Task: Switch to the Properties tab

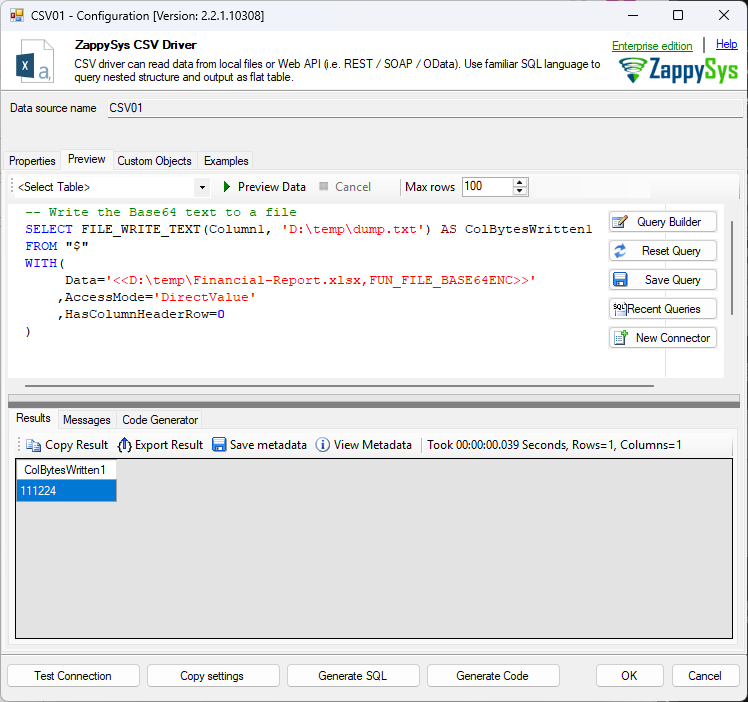Action: tap(32, 161)
